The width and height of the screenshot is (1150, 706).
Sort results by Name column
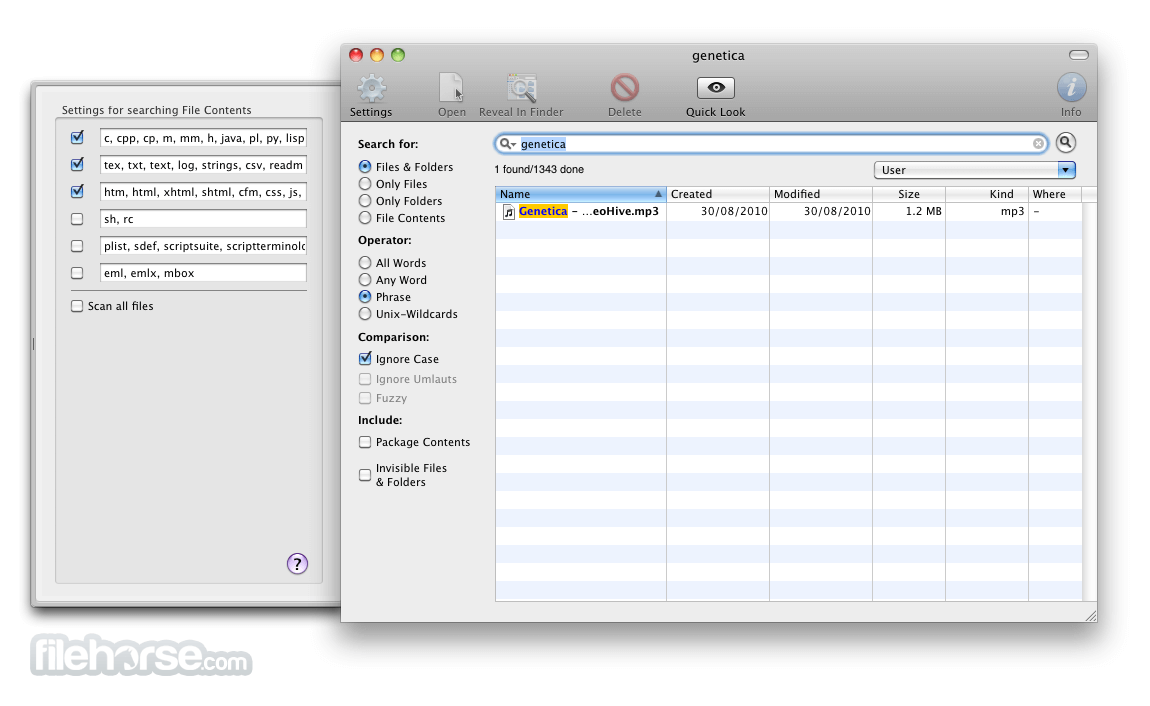(x=580, y=194)
